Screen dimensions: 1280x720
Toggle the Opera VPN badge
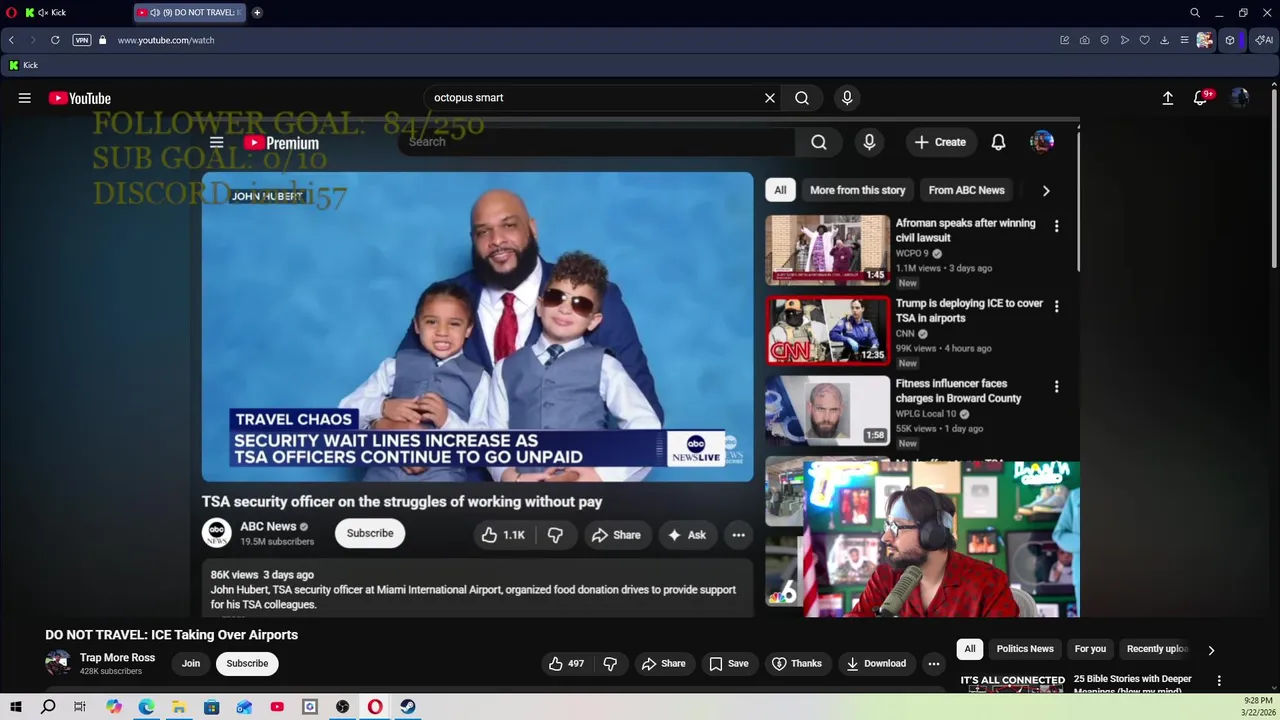point(82,40)
